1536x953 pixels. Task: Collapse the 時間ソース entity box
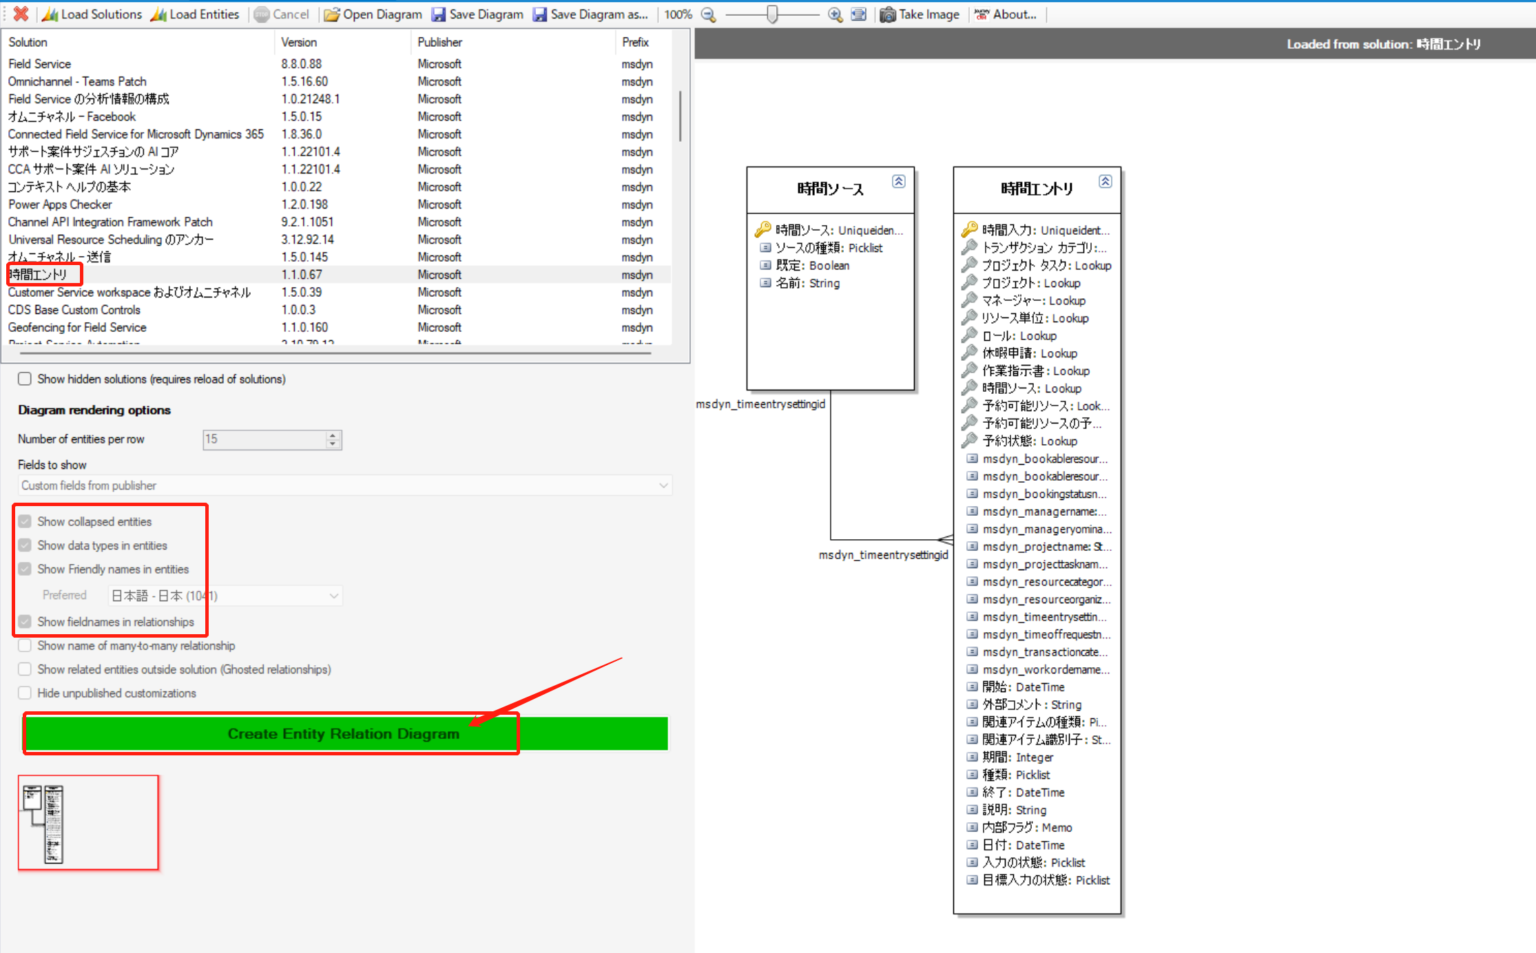pos(898,183)
